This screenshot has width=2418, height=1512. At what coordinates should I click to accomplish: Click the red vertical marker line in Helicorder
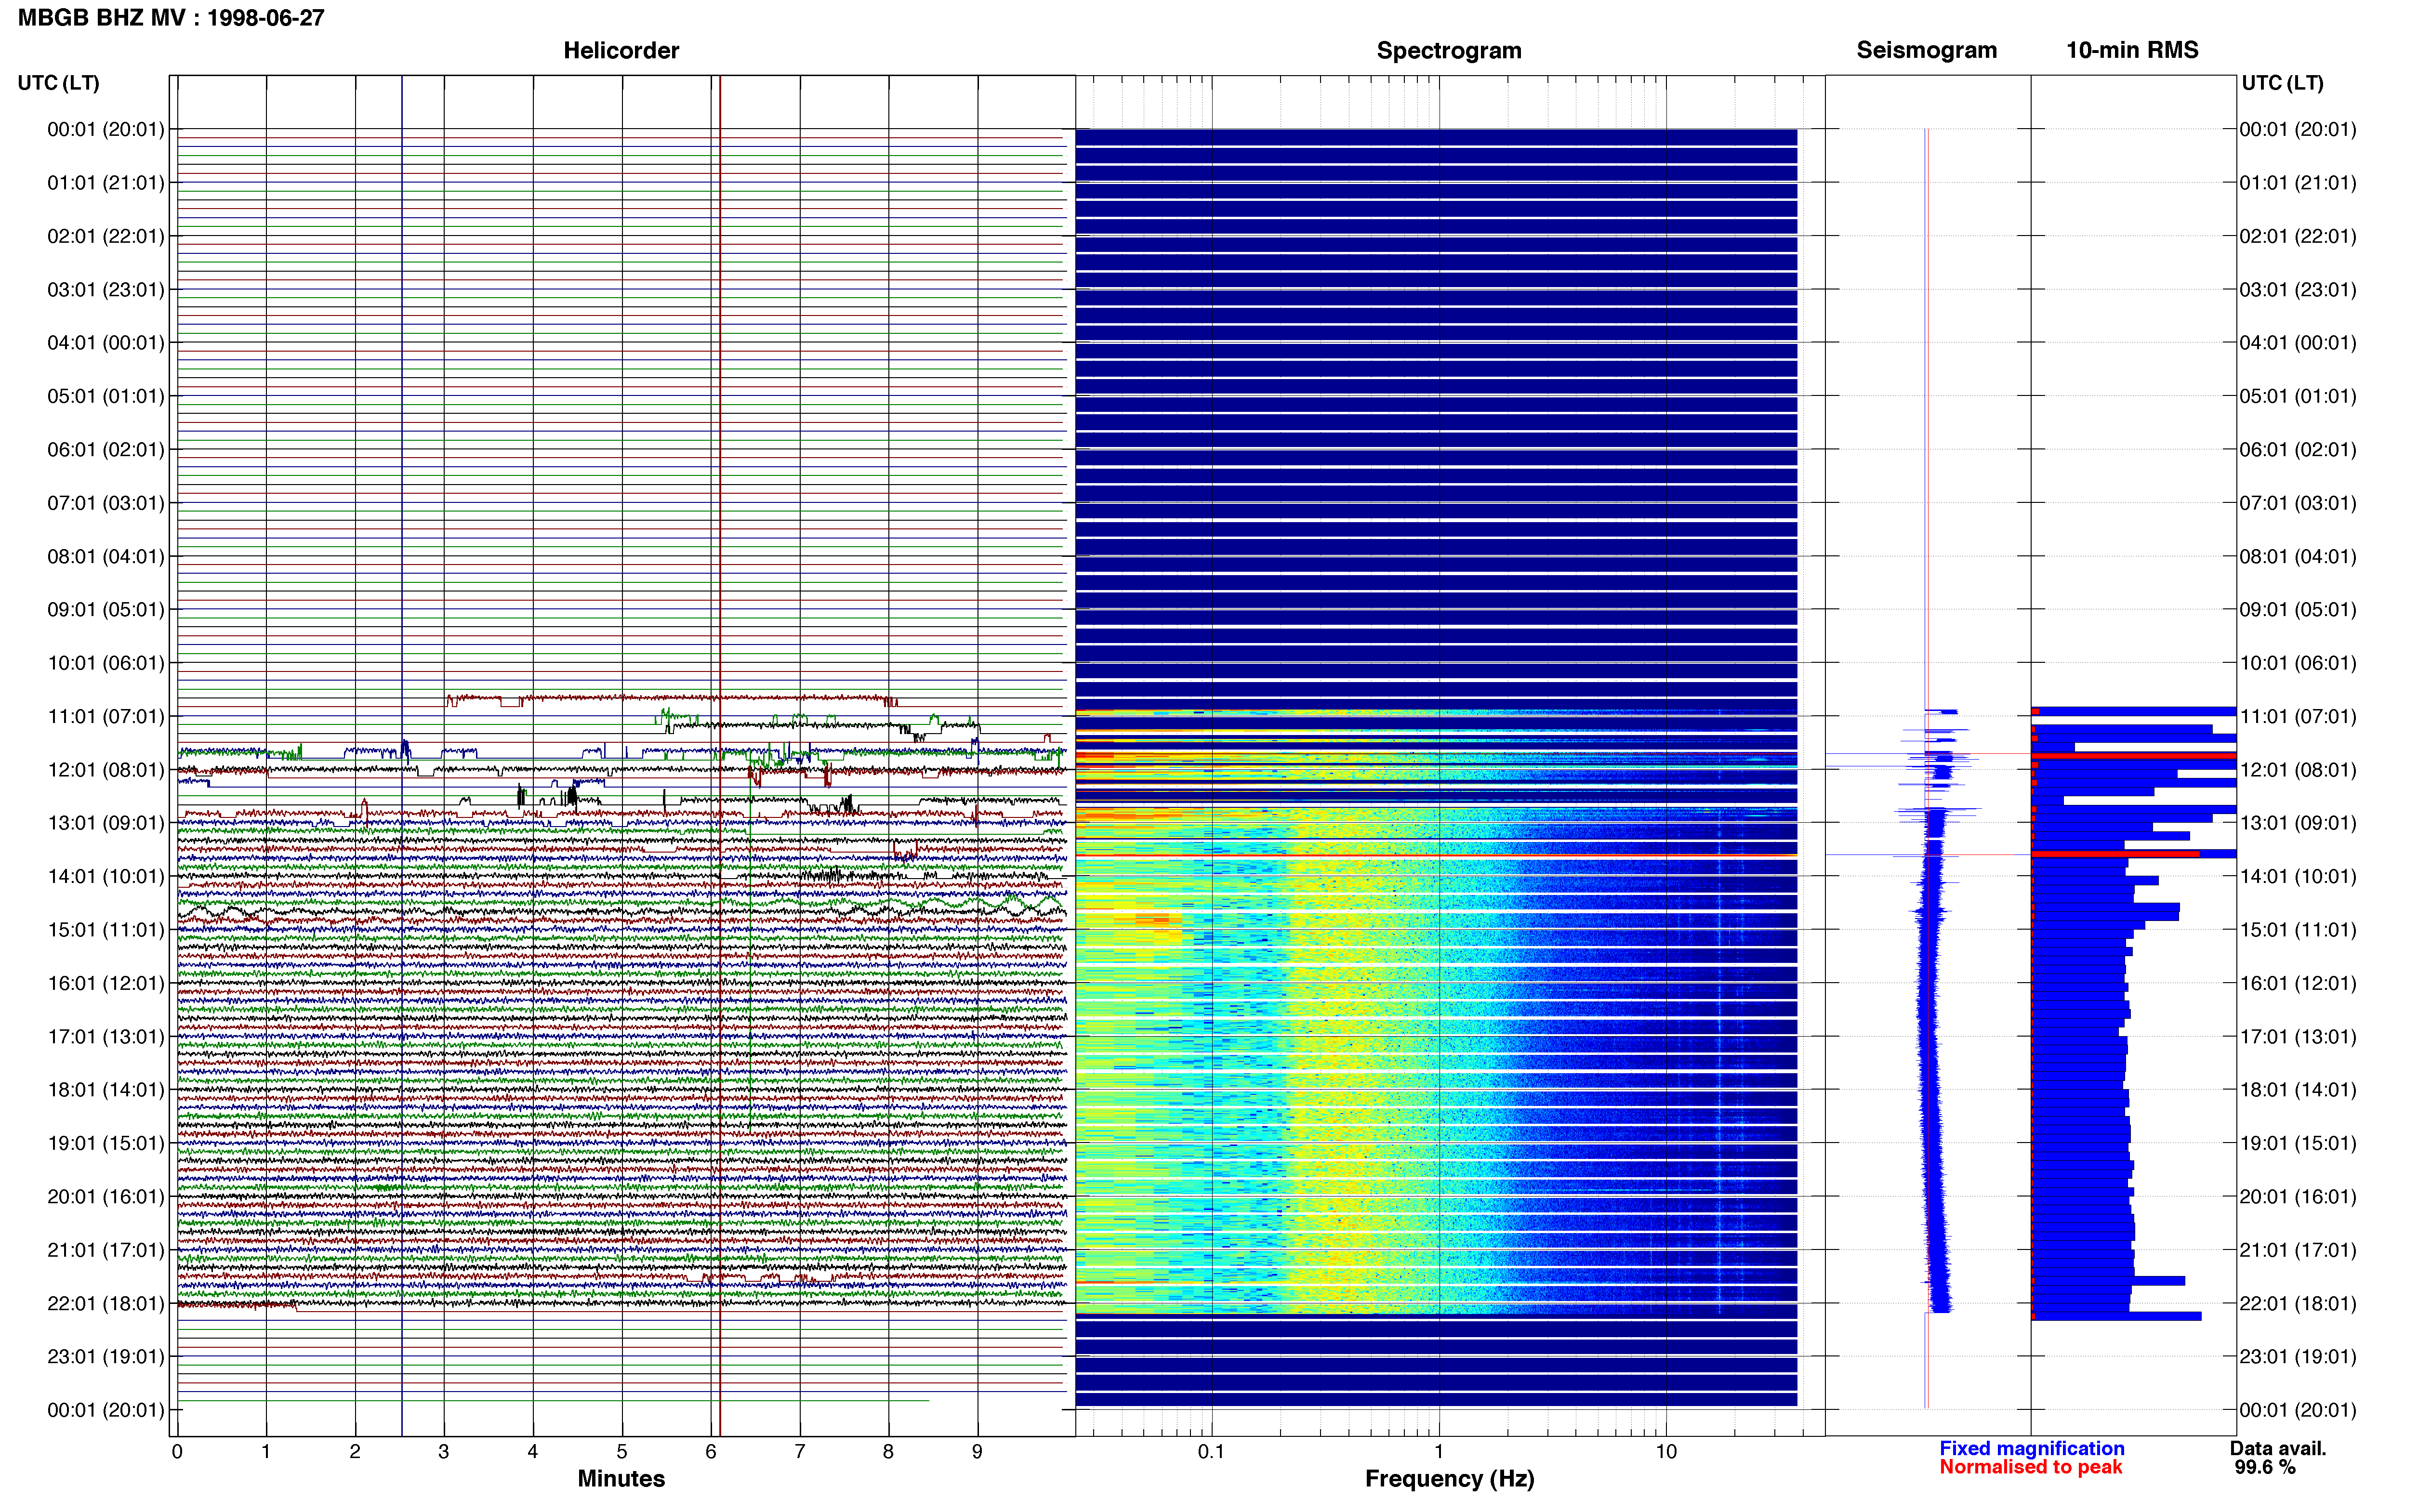coord(719,756)
